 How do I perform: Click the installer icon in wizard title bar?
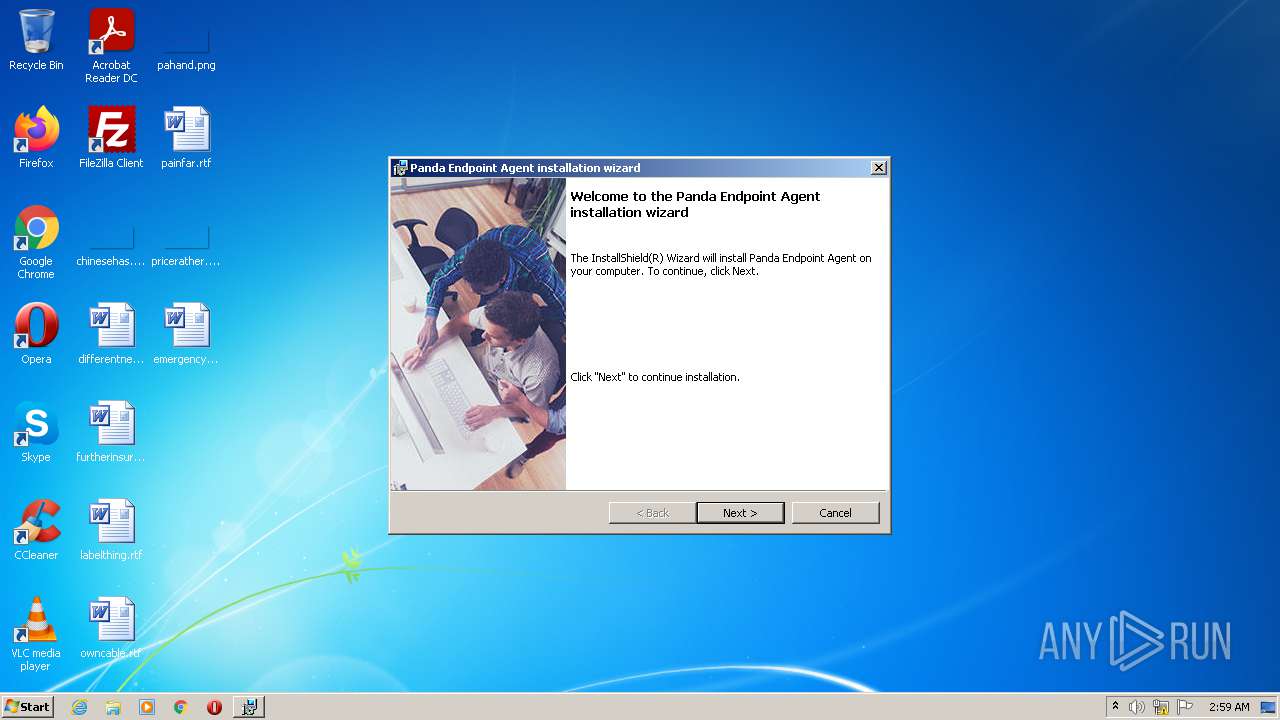[x=400, y=168]
